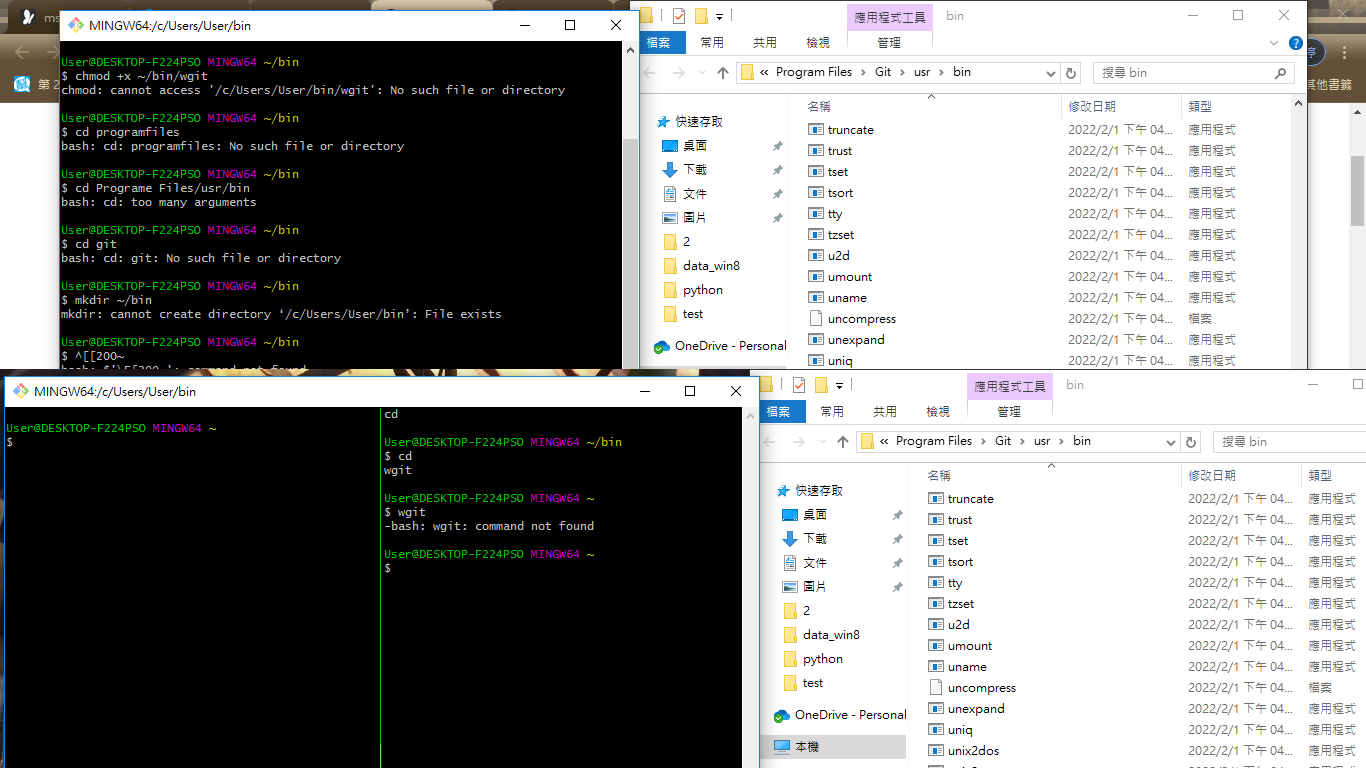Click the 下載 pin icon in the front Explorer sidebar
1366x768 pixels.
click(897, 539)
